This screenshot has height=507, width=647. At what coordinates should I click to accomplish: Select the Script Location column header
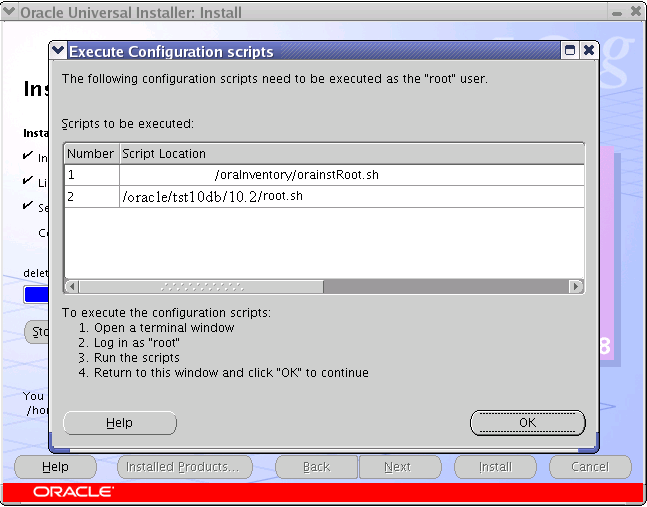[x=352, y=154]
